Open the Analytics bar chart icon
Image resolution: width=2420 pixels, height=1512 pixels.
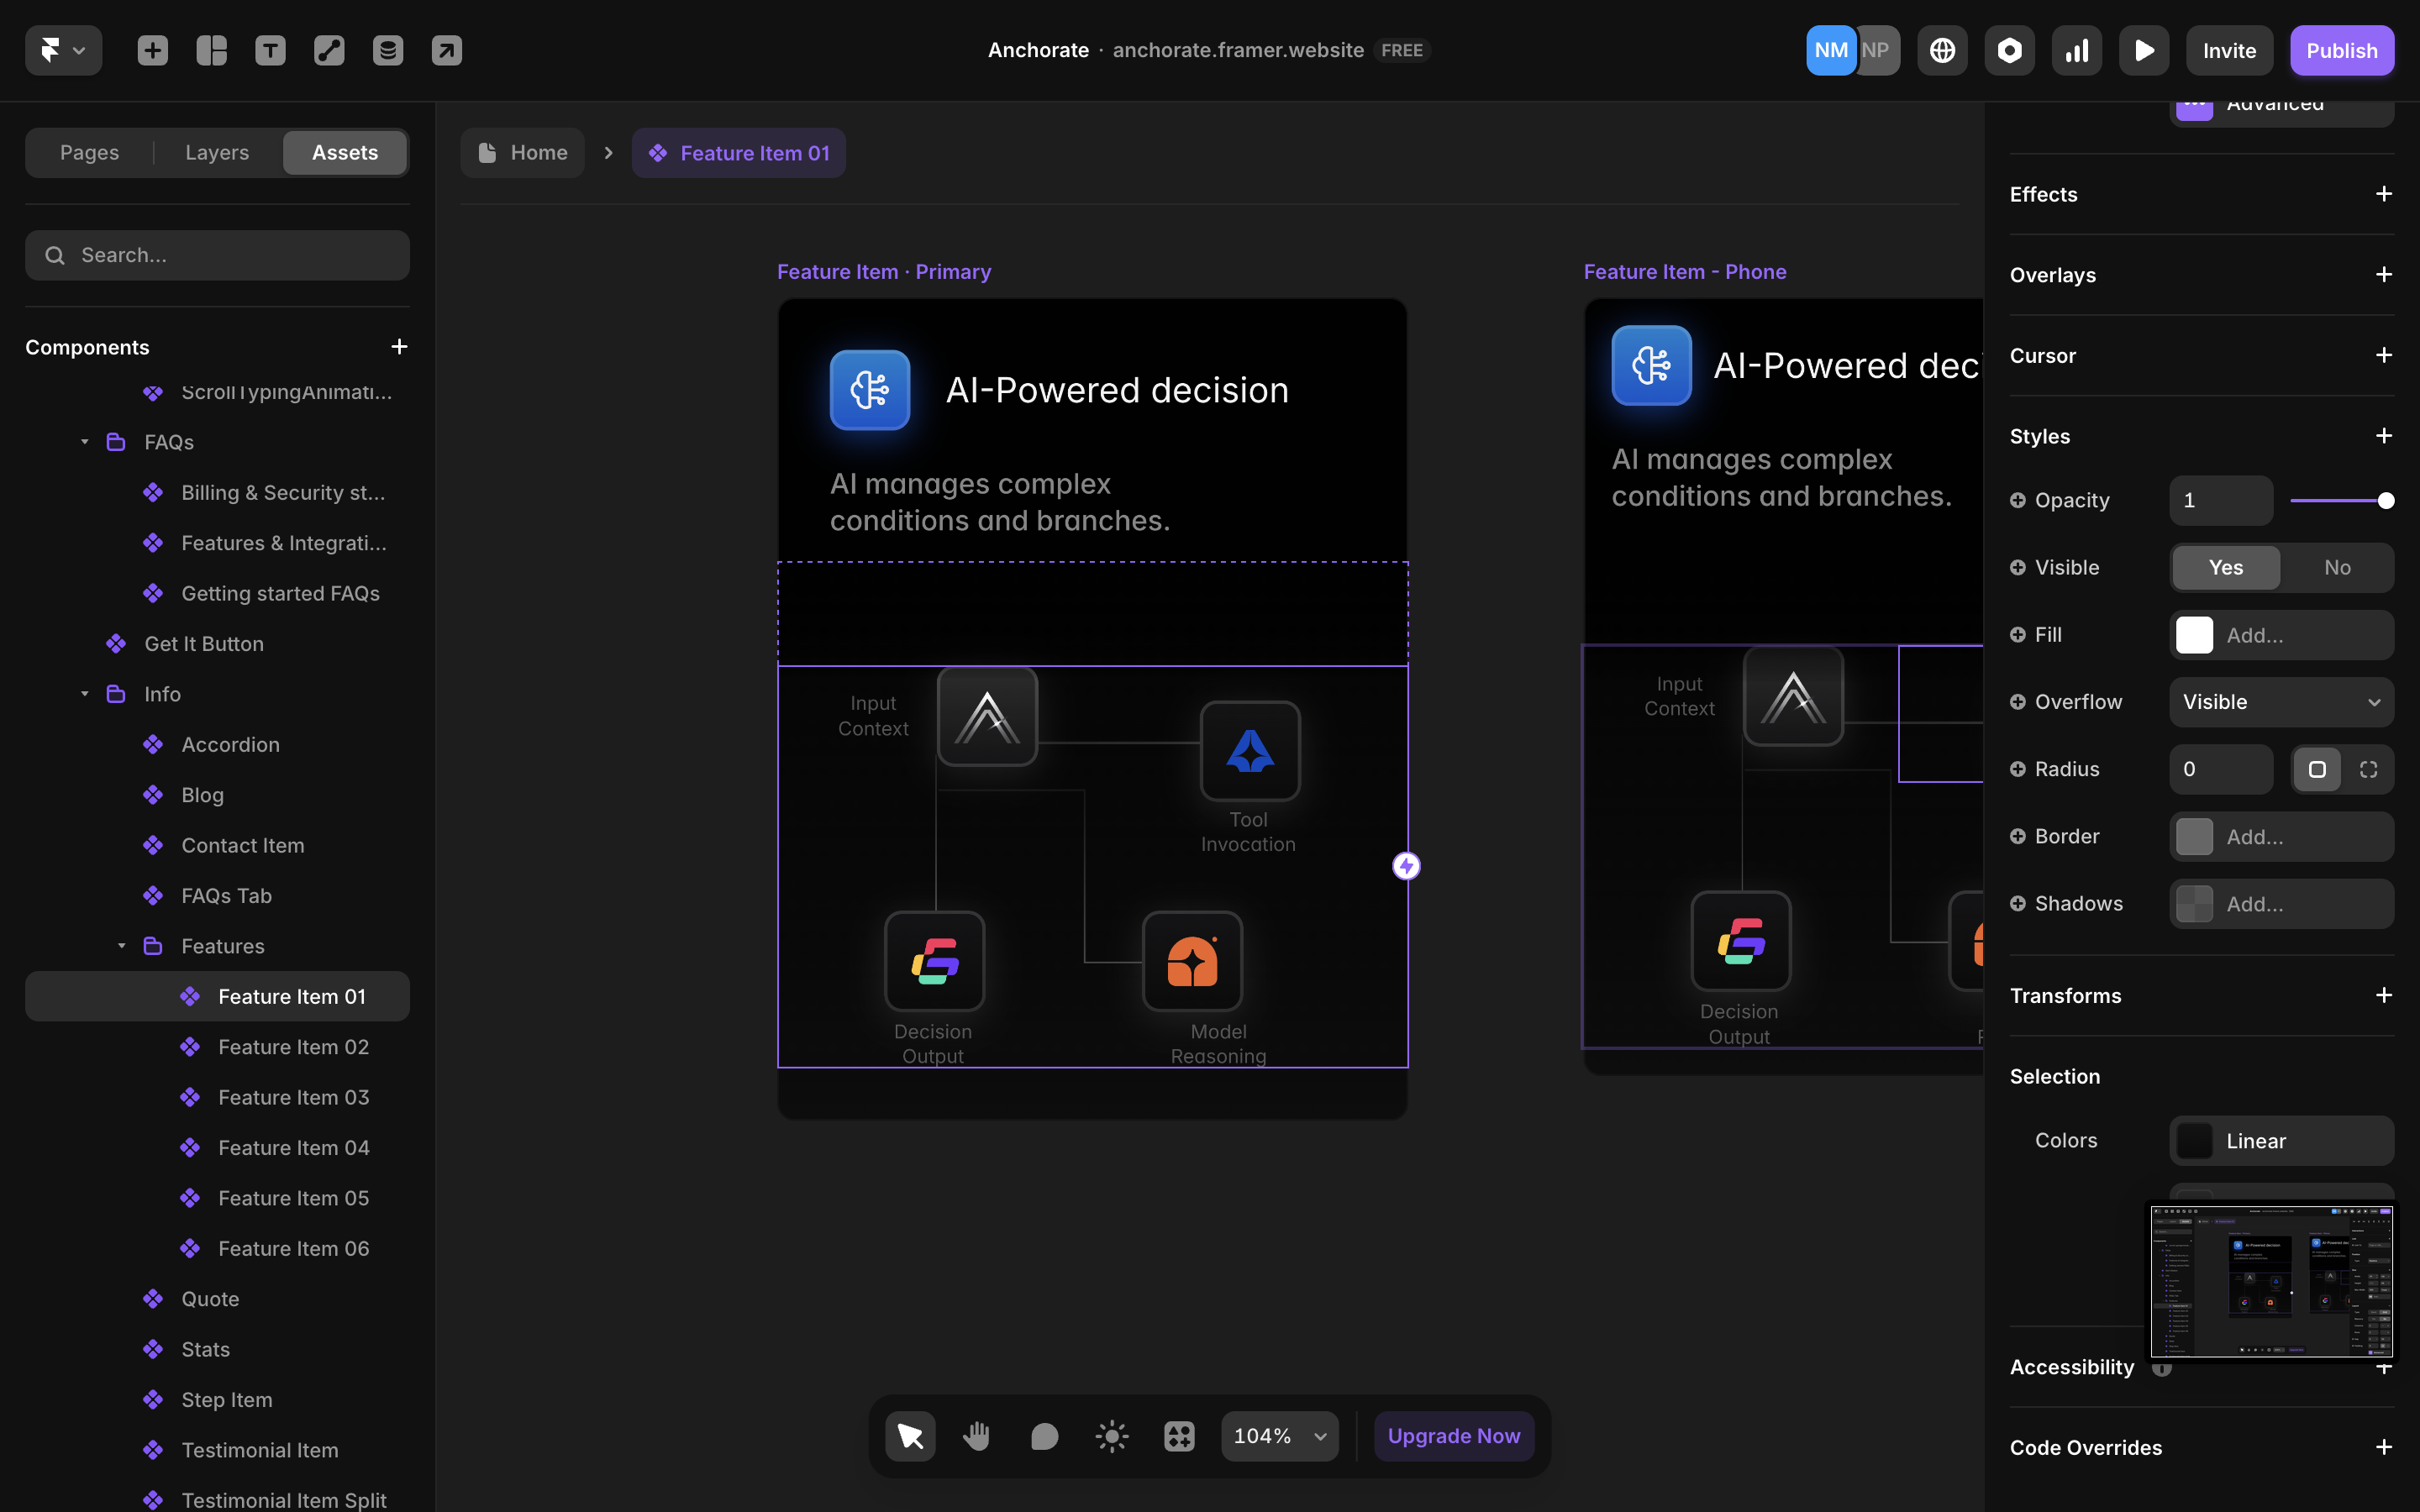tap(2076, 50)
